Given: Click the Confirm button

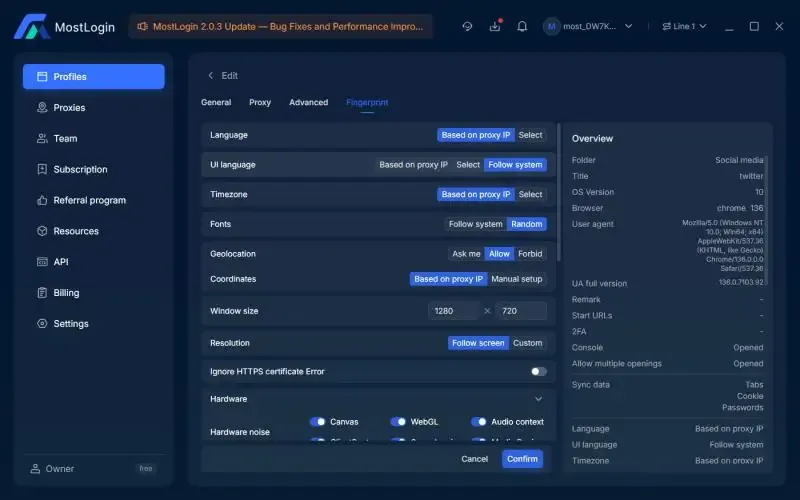Looking at the screenshot, I should (x=522, y=459).
